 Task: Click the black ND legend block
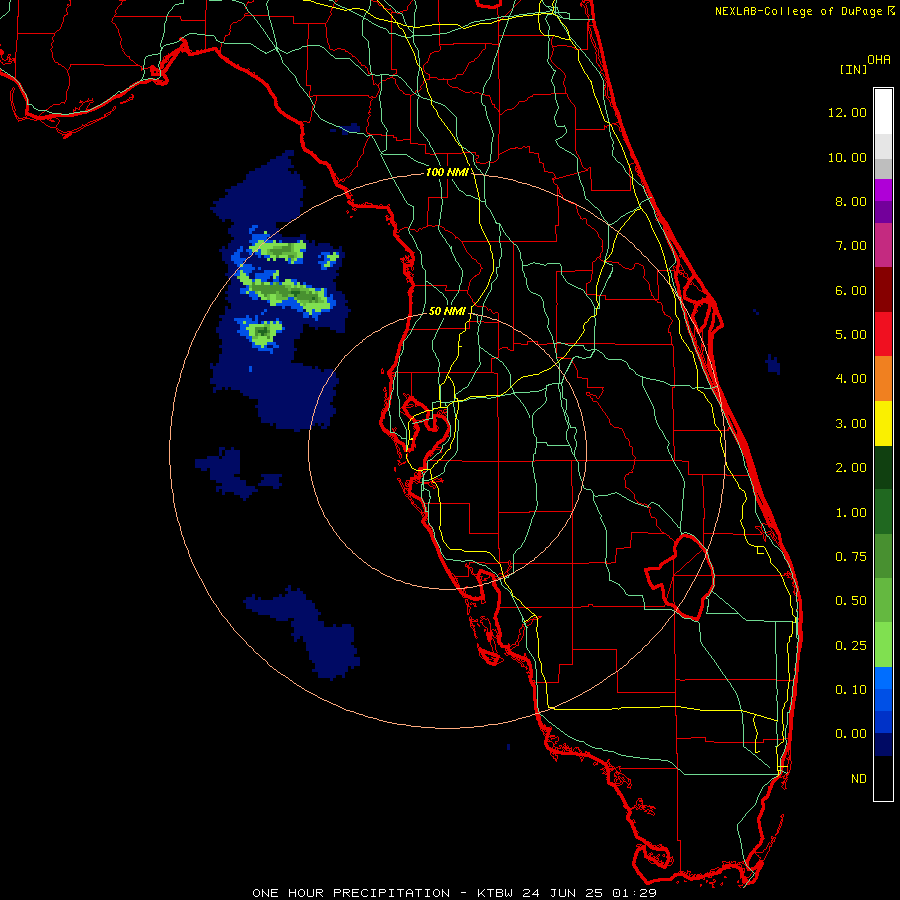pyautogui.click(x=883, y=778)
